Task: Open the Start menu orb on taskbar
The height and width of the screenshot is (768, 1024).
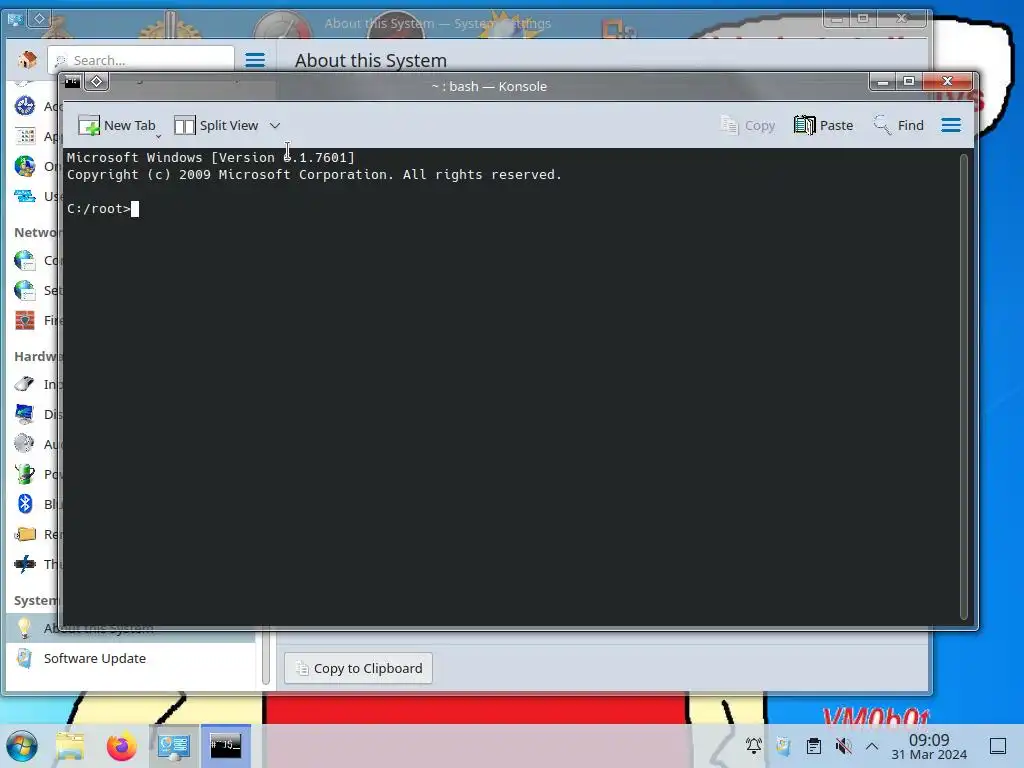Action: click(22, 746)
